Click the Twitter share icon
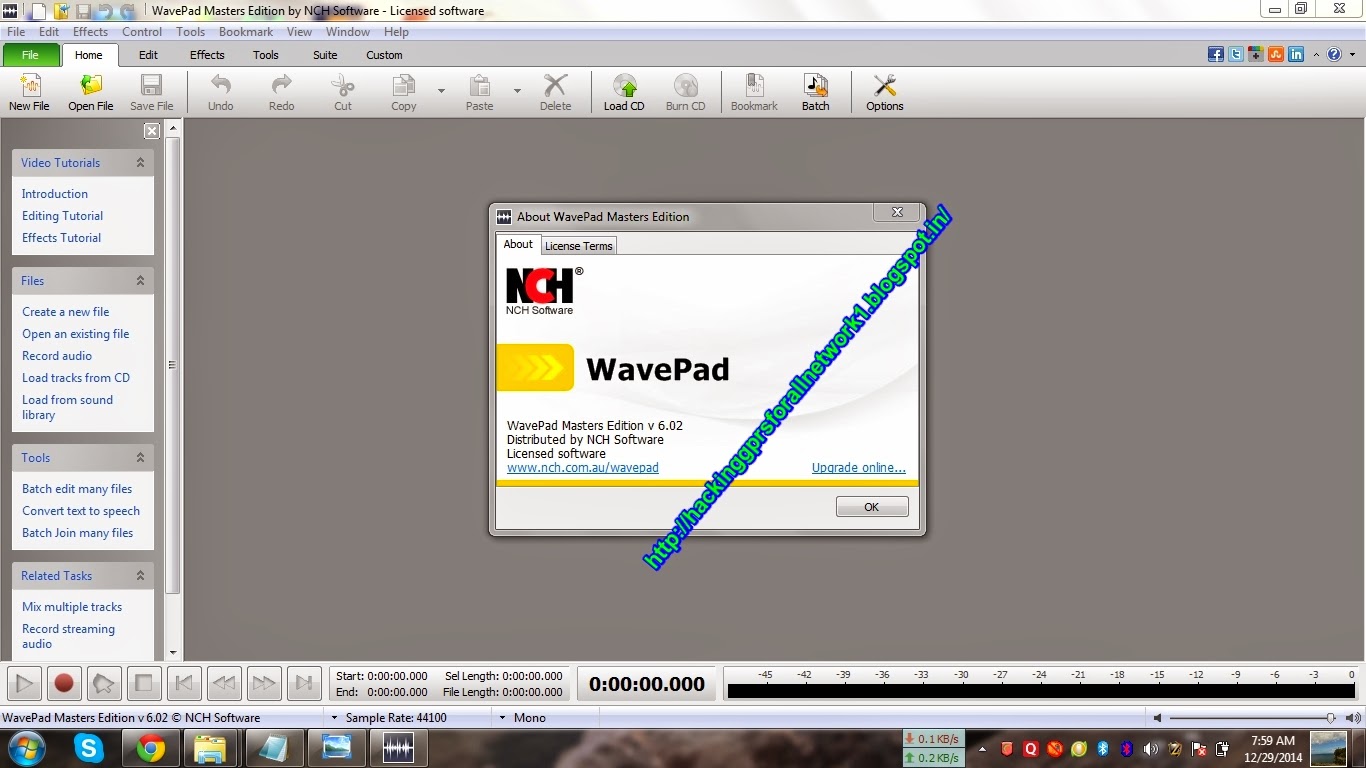This screenshot has height=768, width=1366. (x=1236, y=55)
